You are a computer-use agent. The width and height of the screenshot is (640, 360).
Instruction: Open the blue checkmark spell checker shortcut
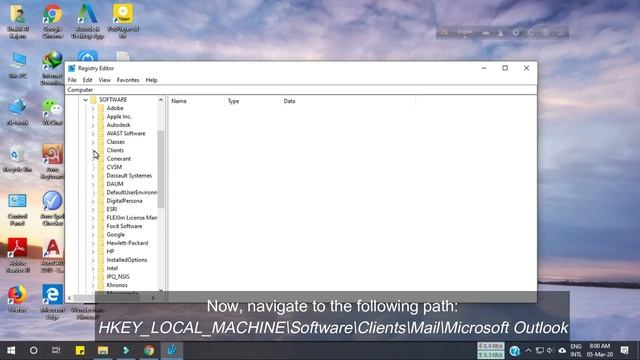pyautogui.click(x=53, y=208)
